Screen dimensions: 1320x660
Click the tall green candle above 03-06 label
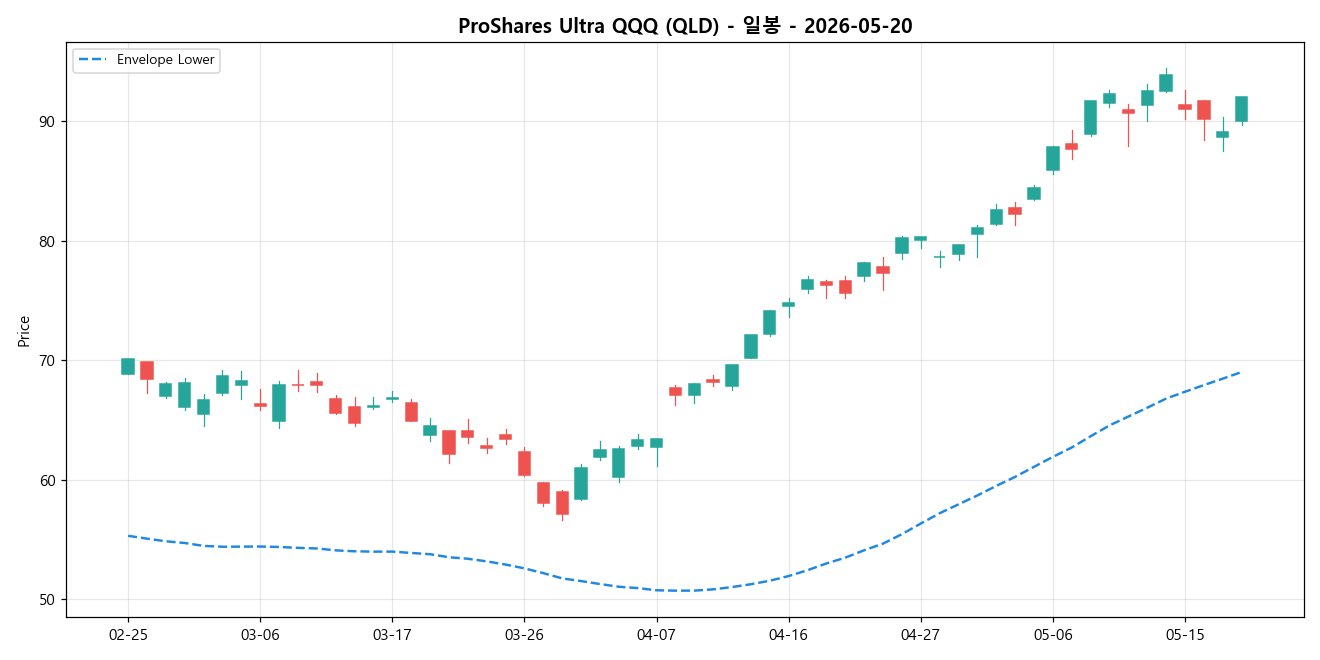pos(279,402)
